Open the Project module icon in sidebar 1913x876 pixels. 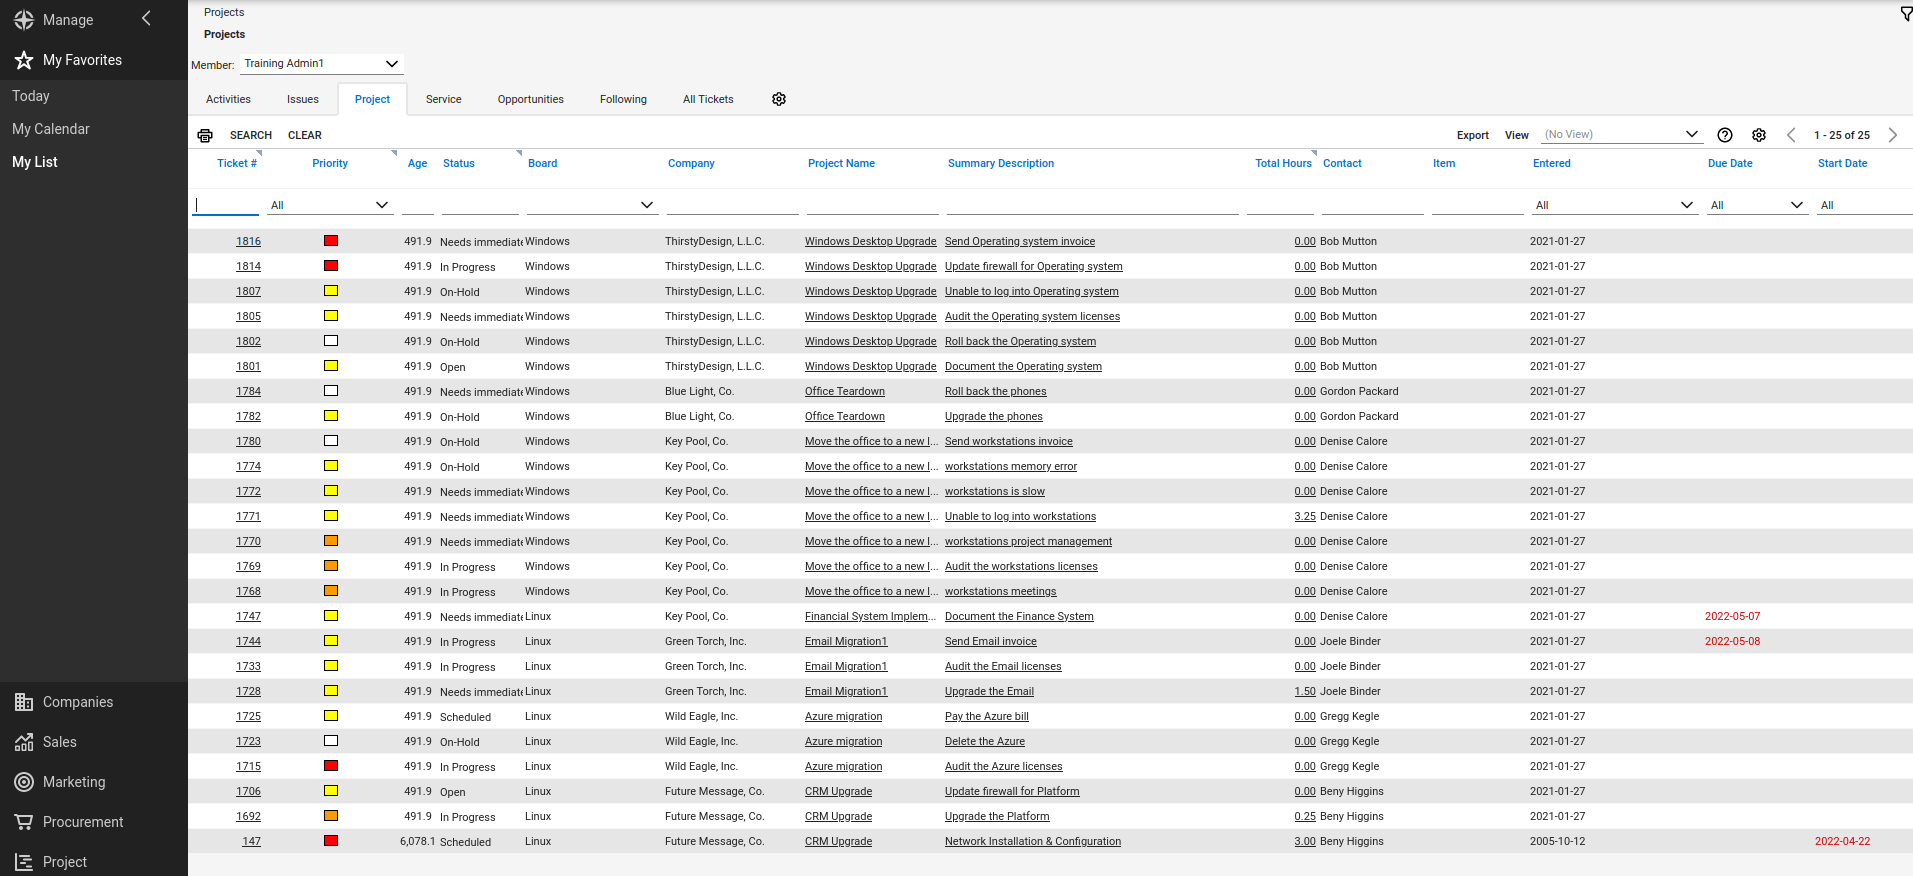point(24,862)
